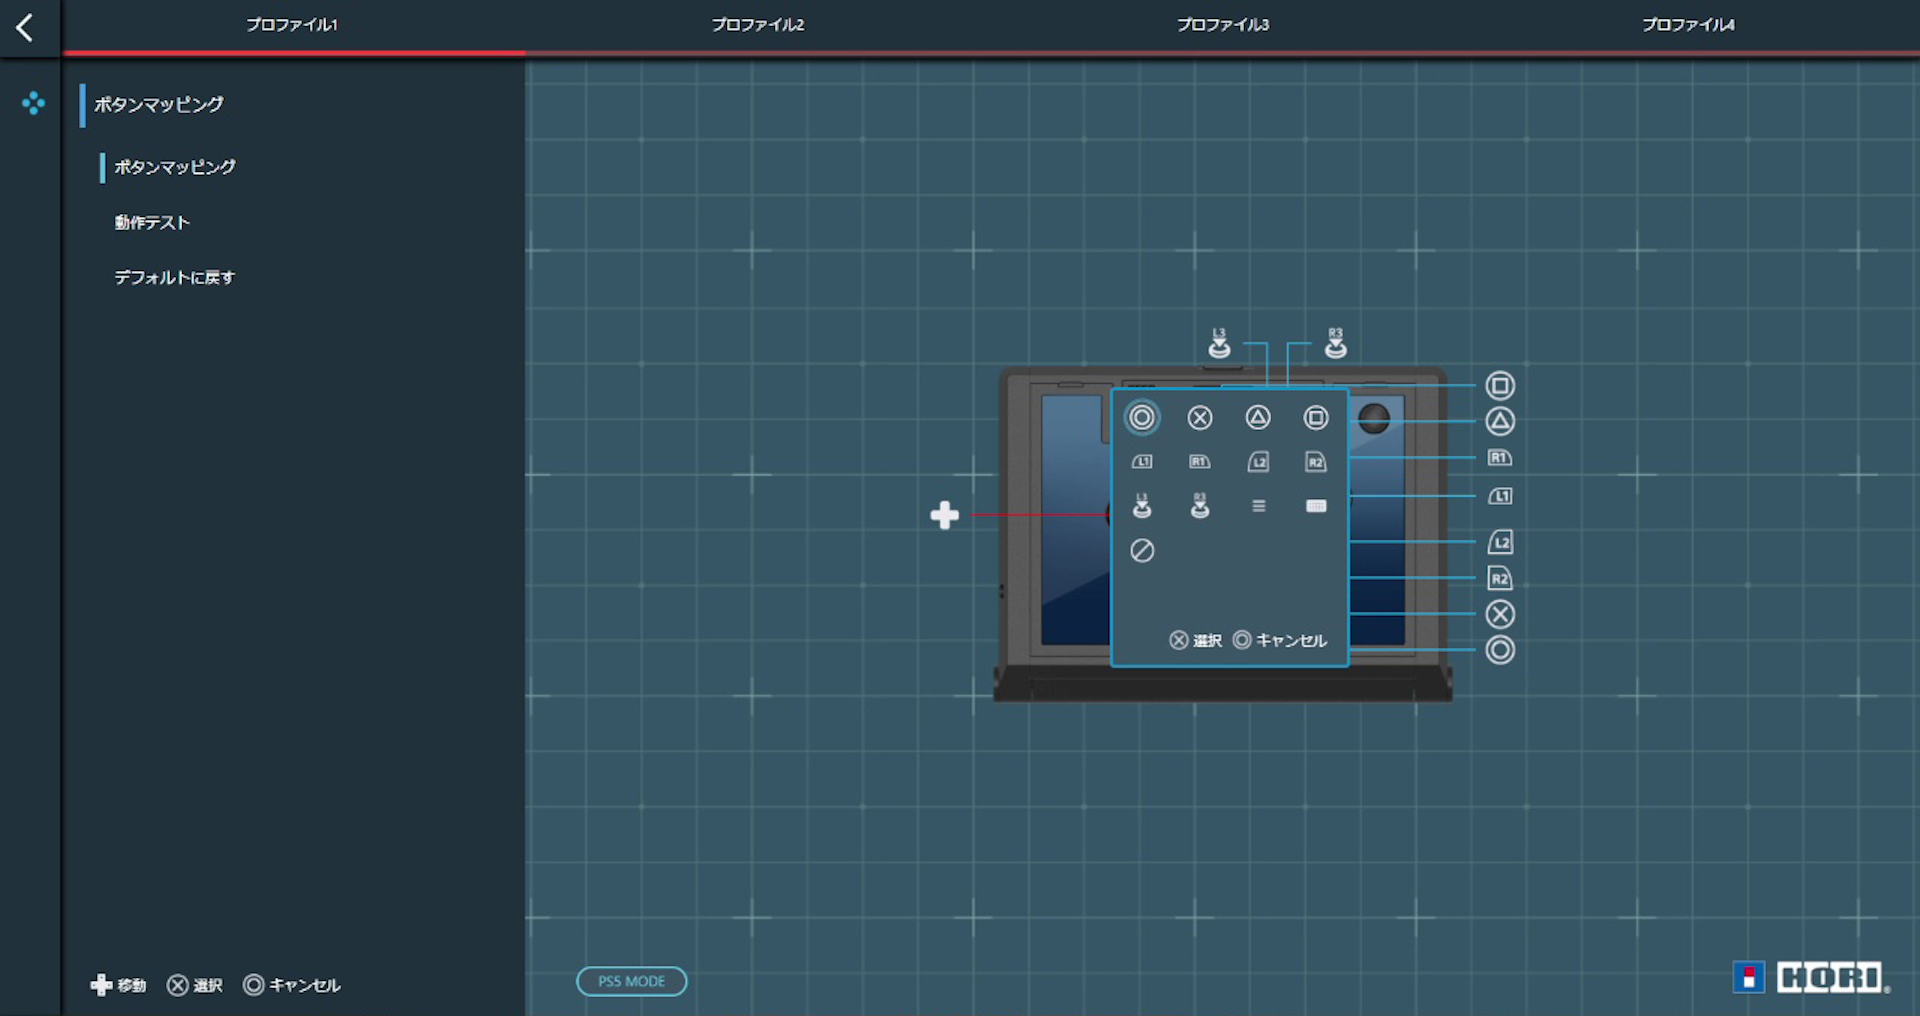This screenshot has width=1920, height=1016.
Task: Assign R3 stick press from the popup grid
Action: tap(1200, 505)
